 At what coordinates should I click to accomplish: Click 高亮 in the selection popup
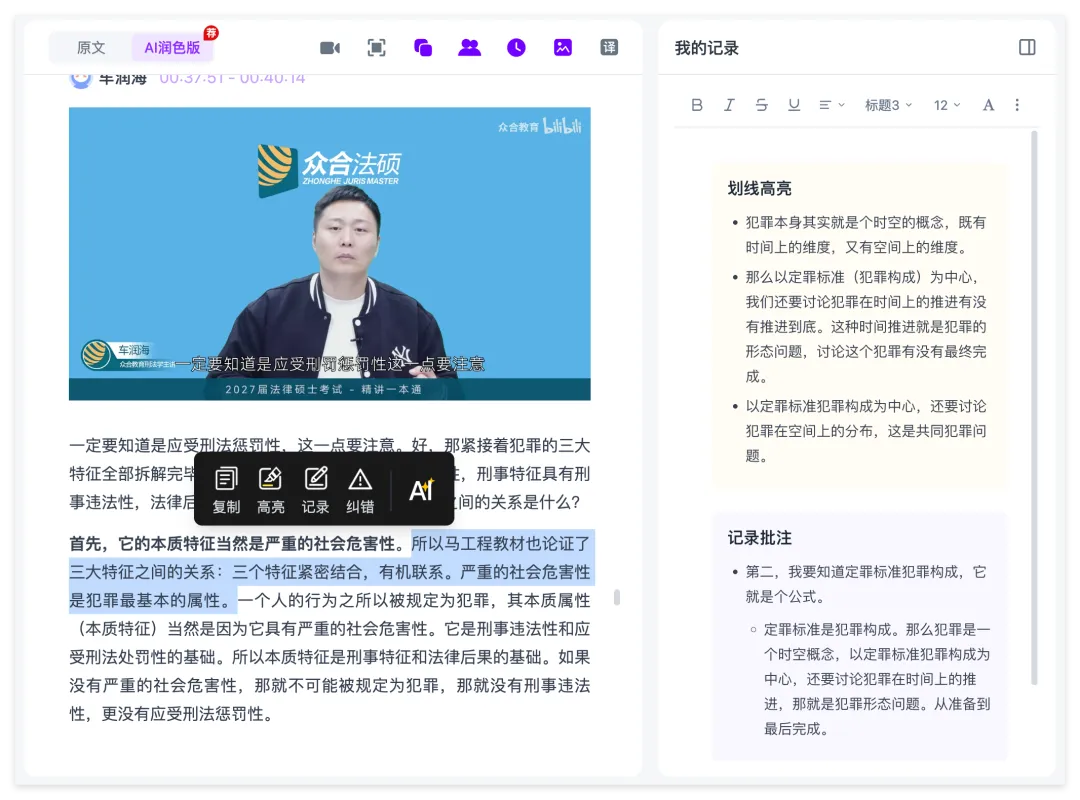pos(271,490)
